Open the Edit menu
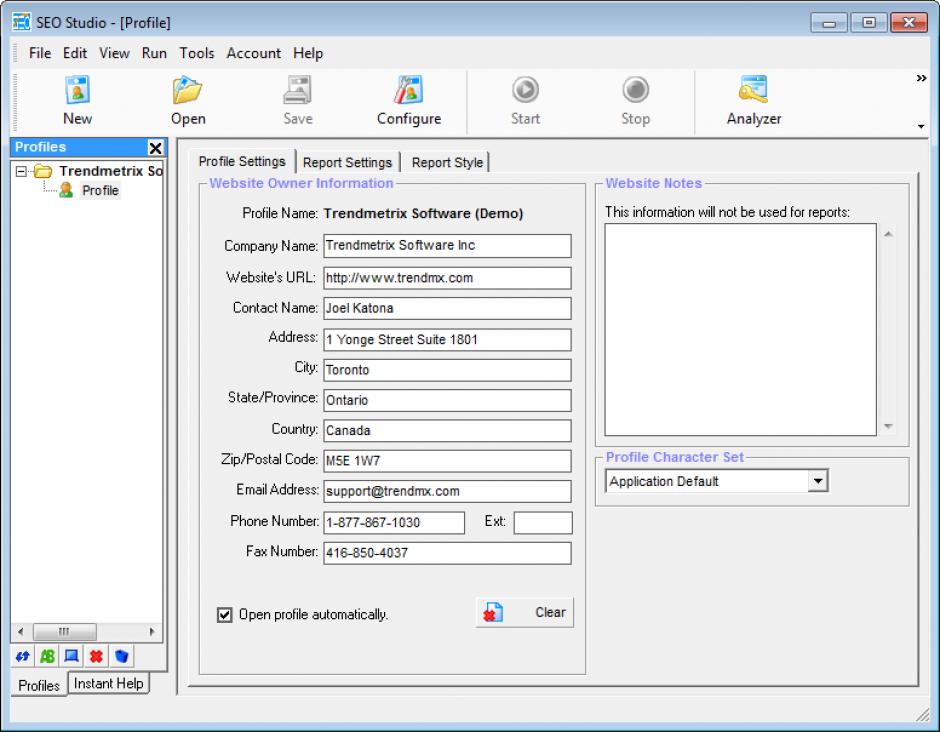940x732 pixels. (75, 53)
